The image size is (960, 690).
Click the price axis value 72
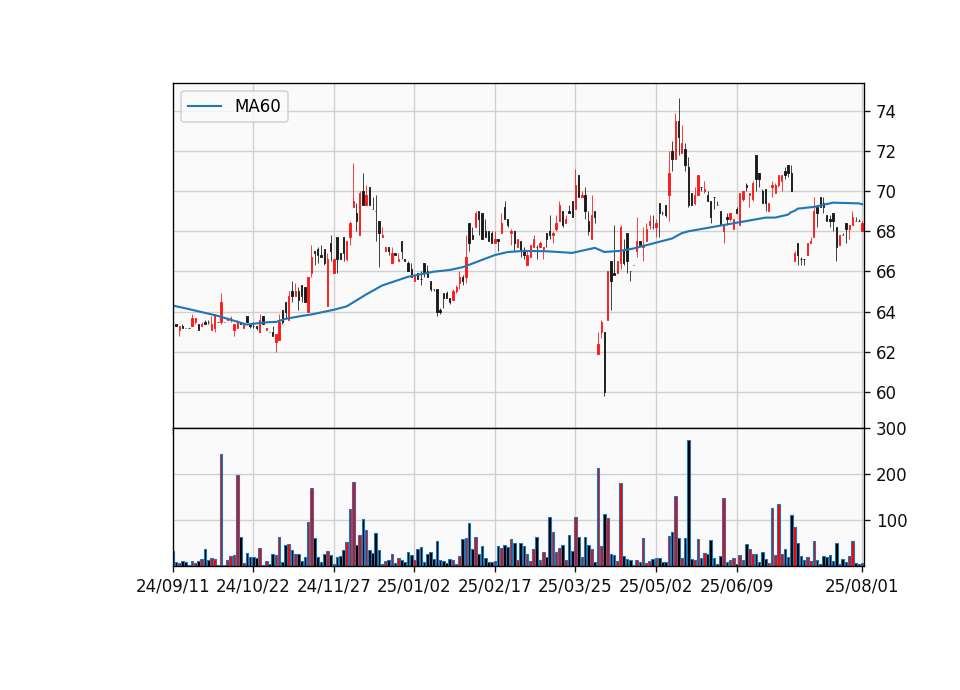[886, 152]
